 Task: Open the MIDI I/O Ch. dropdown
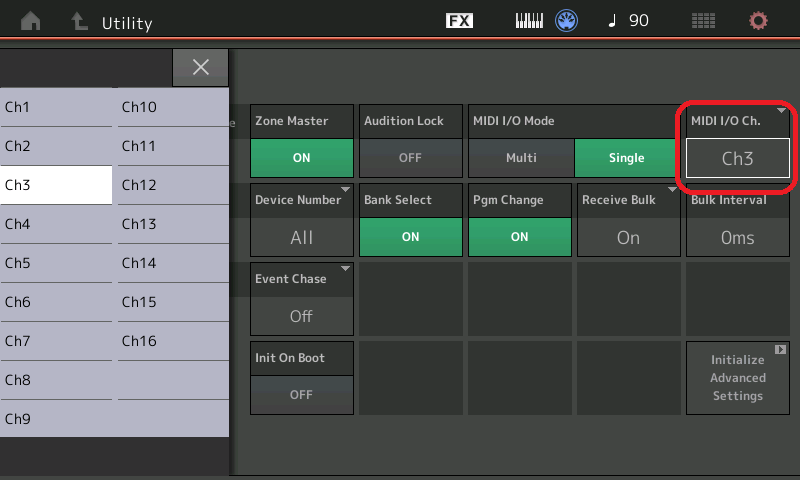click(x=737, y=158)
